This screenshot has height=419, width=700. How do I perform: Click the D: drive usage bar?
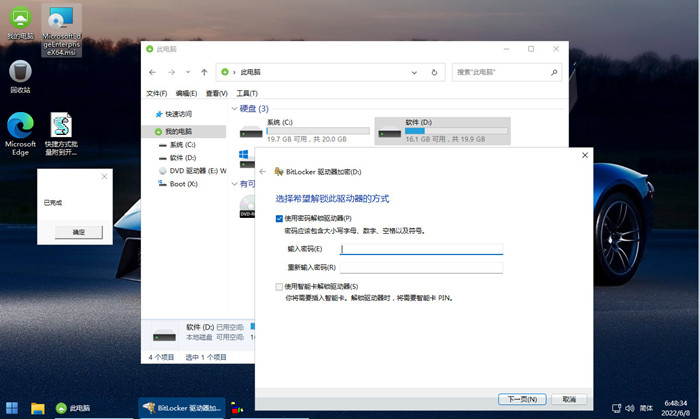click(456, 131)
